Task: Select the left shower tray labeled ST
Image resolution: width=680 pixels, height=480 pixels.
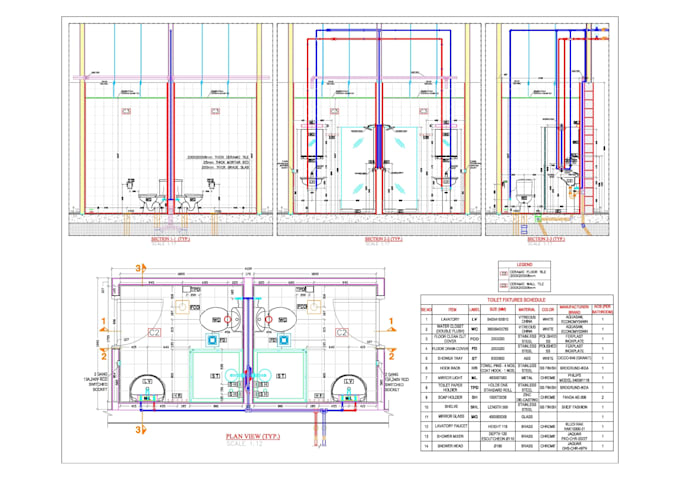Action: tap(216, 376)
